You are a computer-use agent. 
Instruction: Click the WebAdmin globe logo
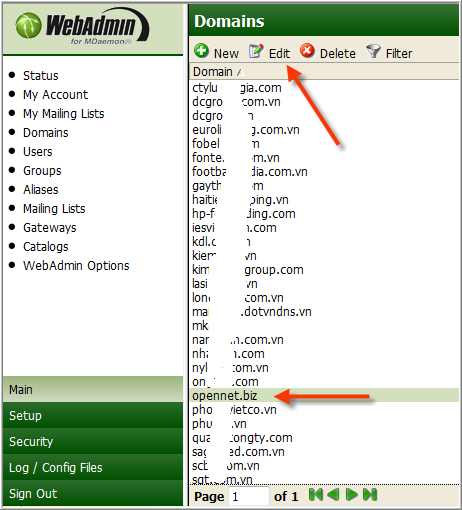tap(28, 25)
